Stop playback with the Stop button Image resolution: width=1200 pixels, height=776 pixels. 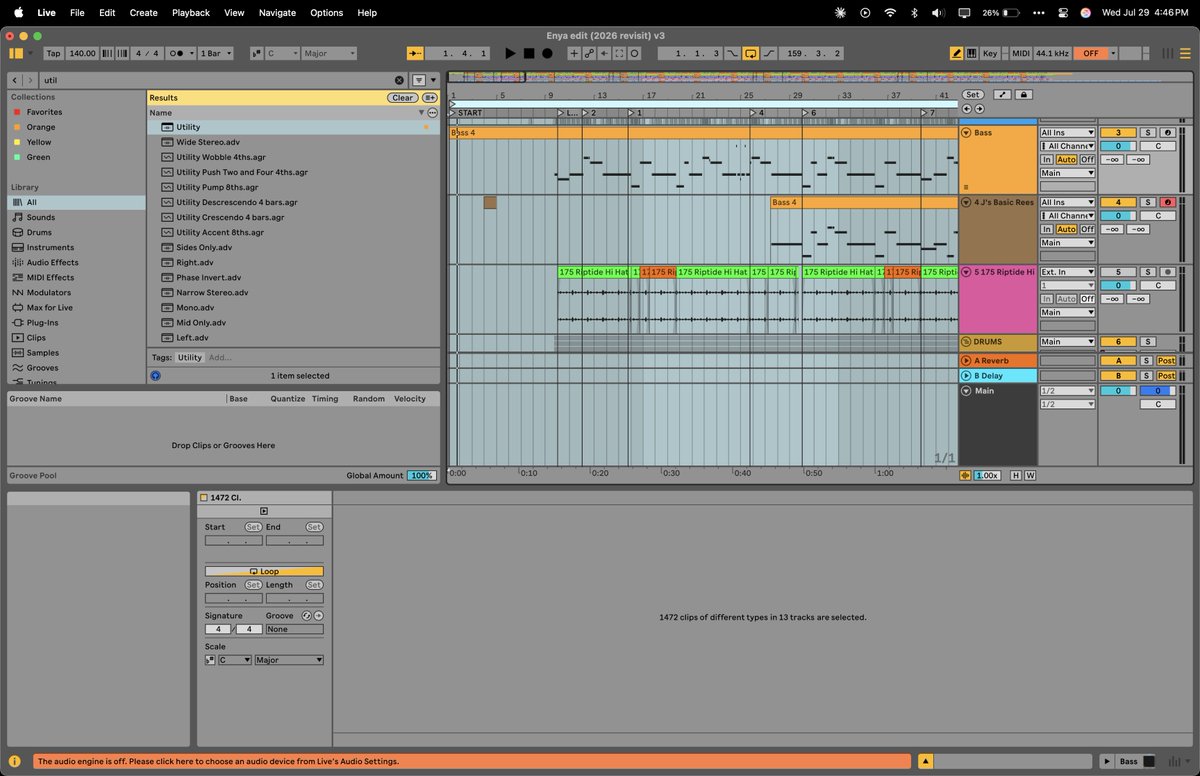point(529,53)
